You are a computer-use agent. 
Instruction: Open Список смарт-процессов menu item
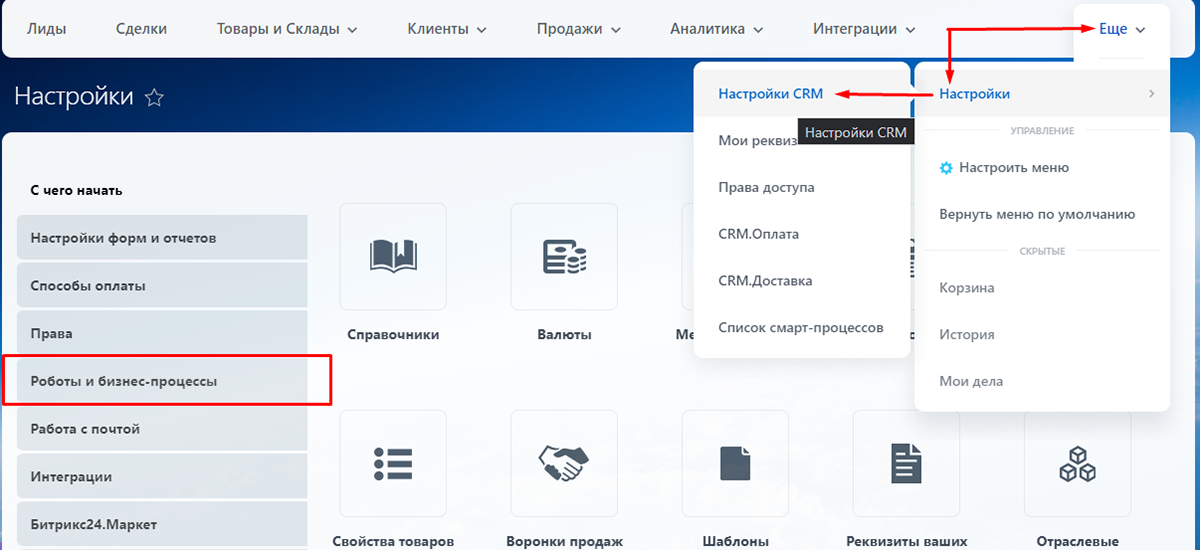(x=800, y=327)
